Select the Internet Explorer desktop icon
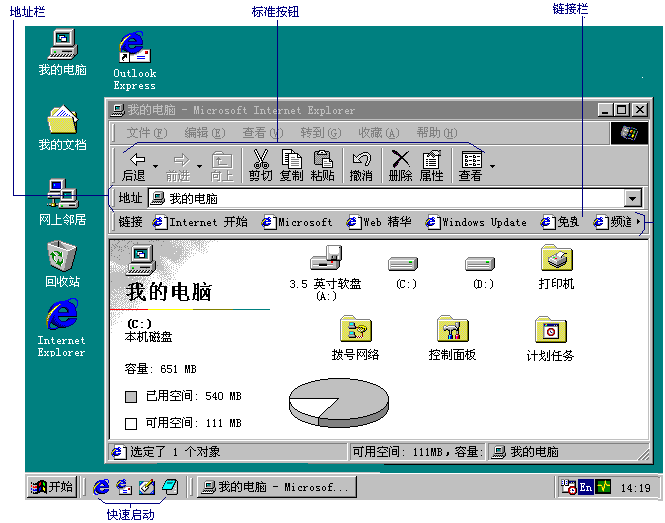Screen dimensions: 665x523 click(x=62, y=314)
